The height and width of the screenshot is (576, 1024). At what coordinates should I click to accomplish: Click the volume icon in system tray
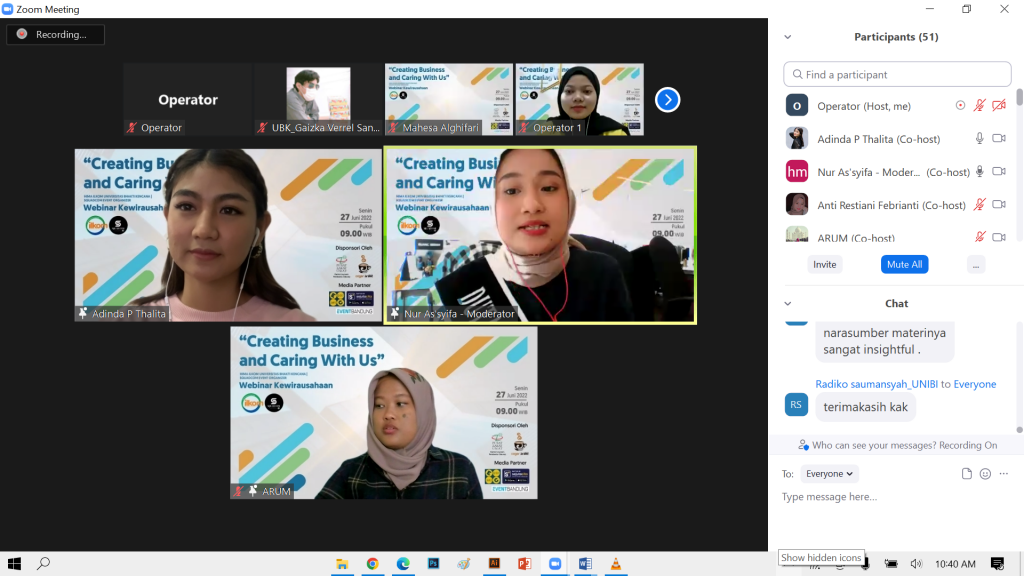pyautogui.click(x=916, y=564)
